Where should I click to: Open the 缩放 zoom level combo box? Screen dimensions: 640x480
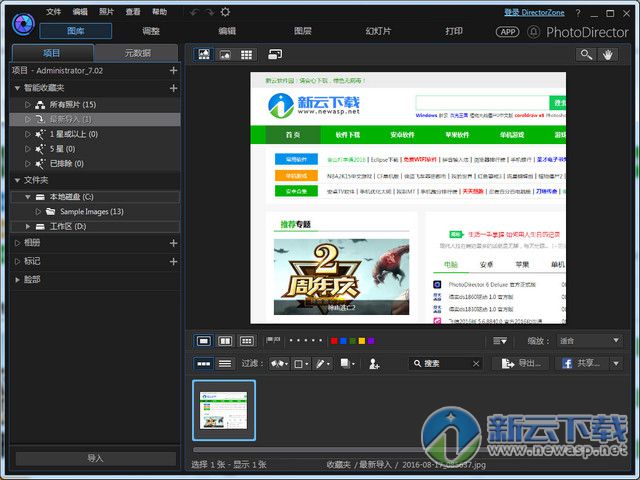(x=589, y=341)
